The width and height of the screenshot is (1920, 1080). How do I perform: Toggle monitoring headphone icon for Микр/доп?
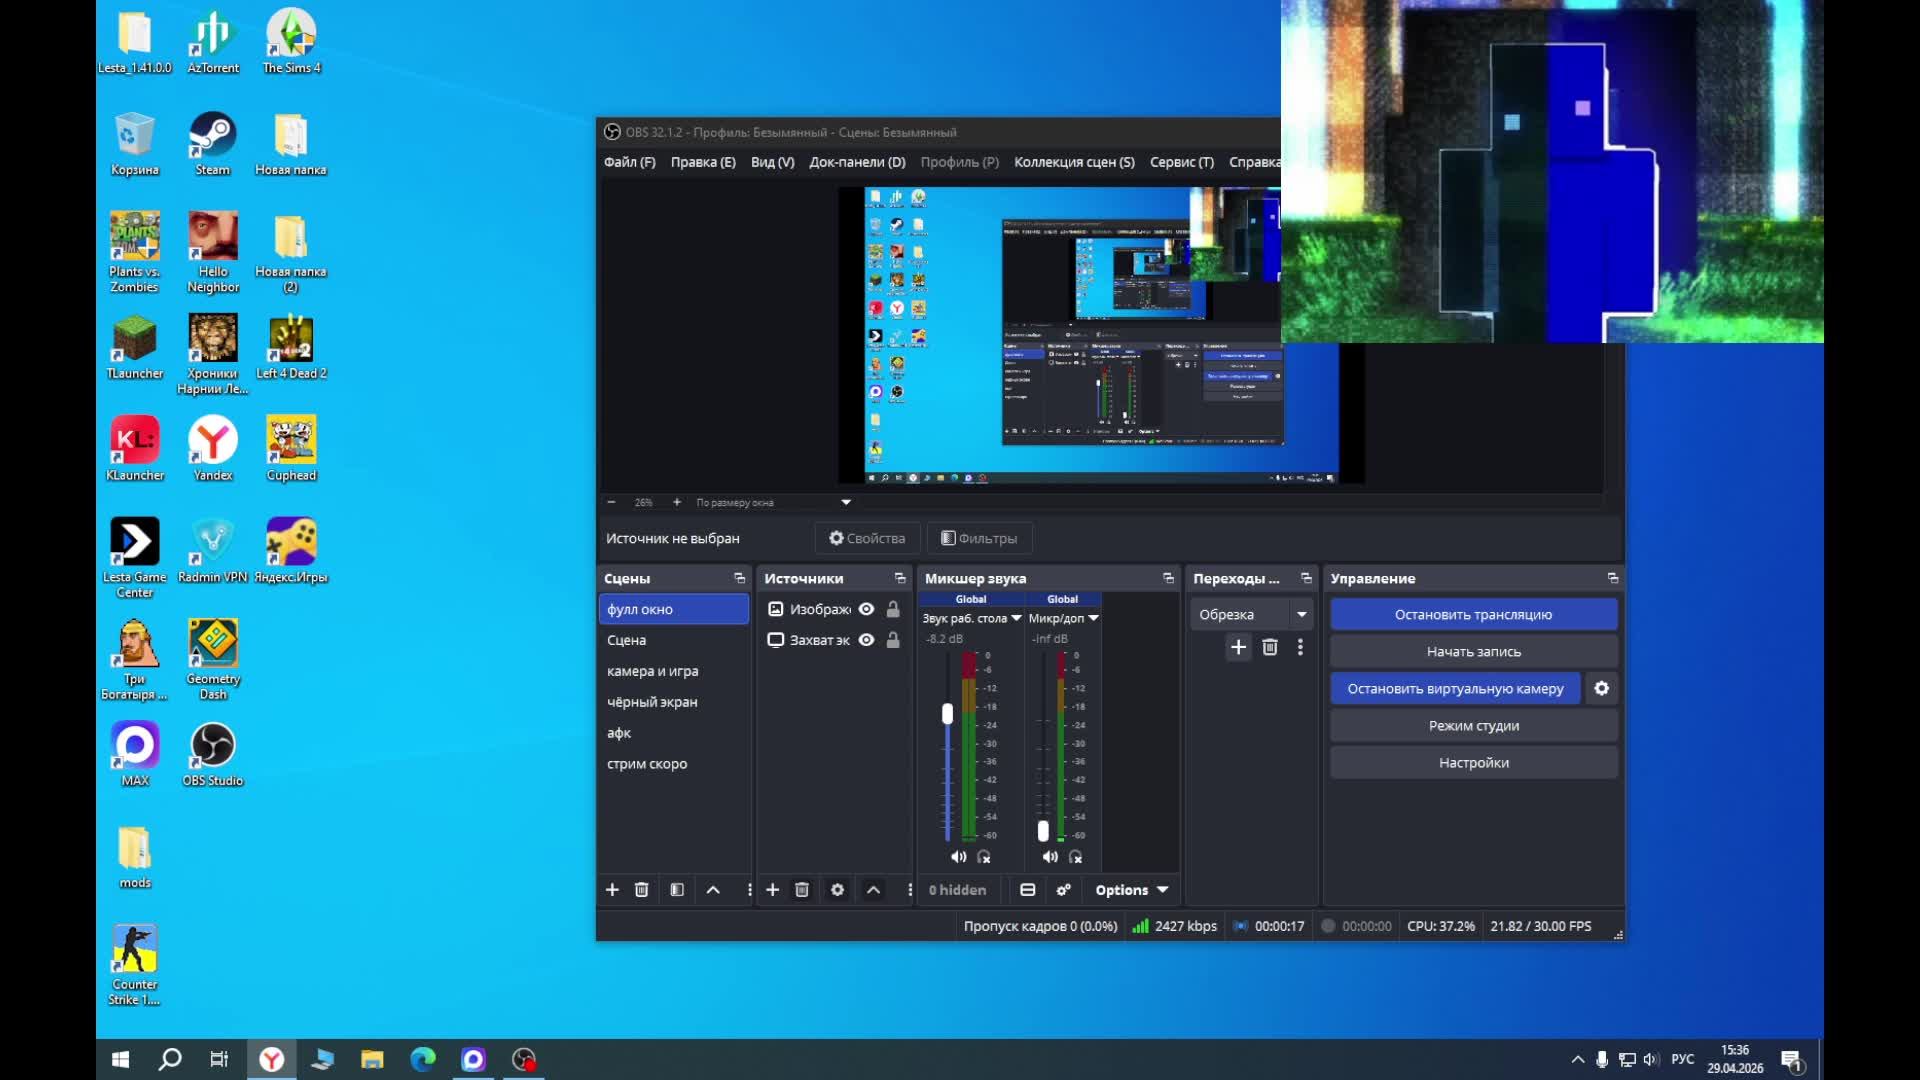click(x=1076, y=857)
